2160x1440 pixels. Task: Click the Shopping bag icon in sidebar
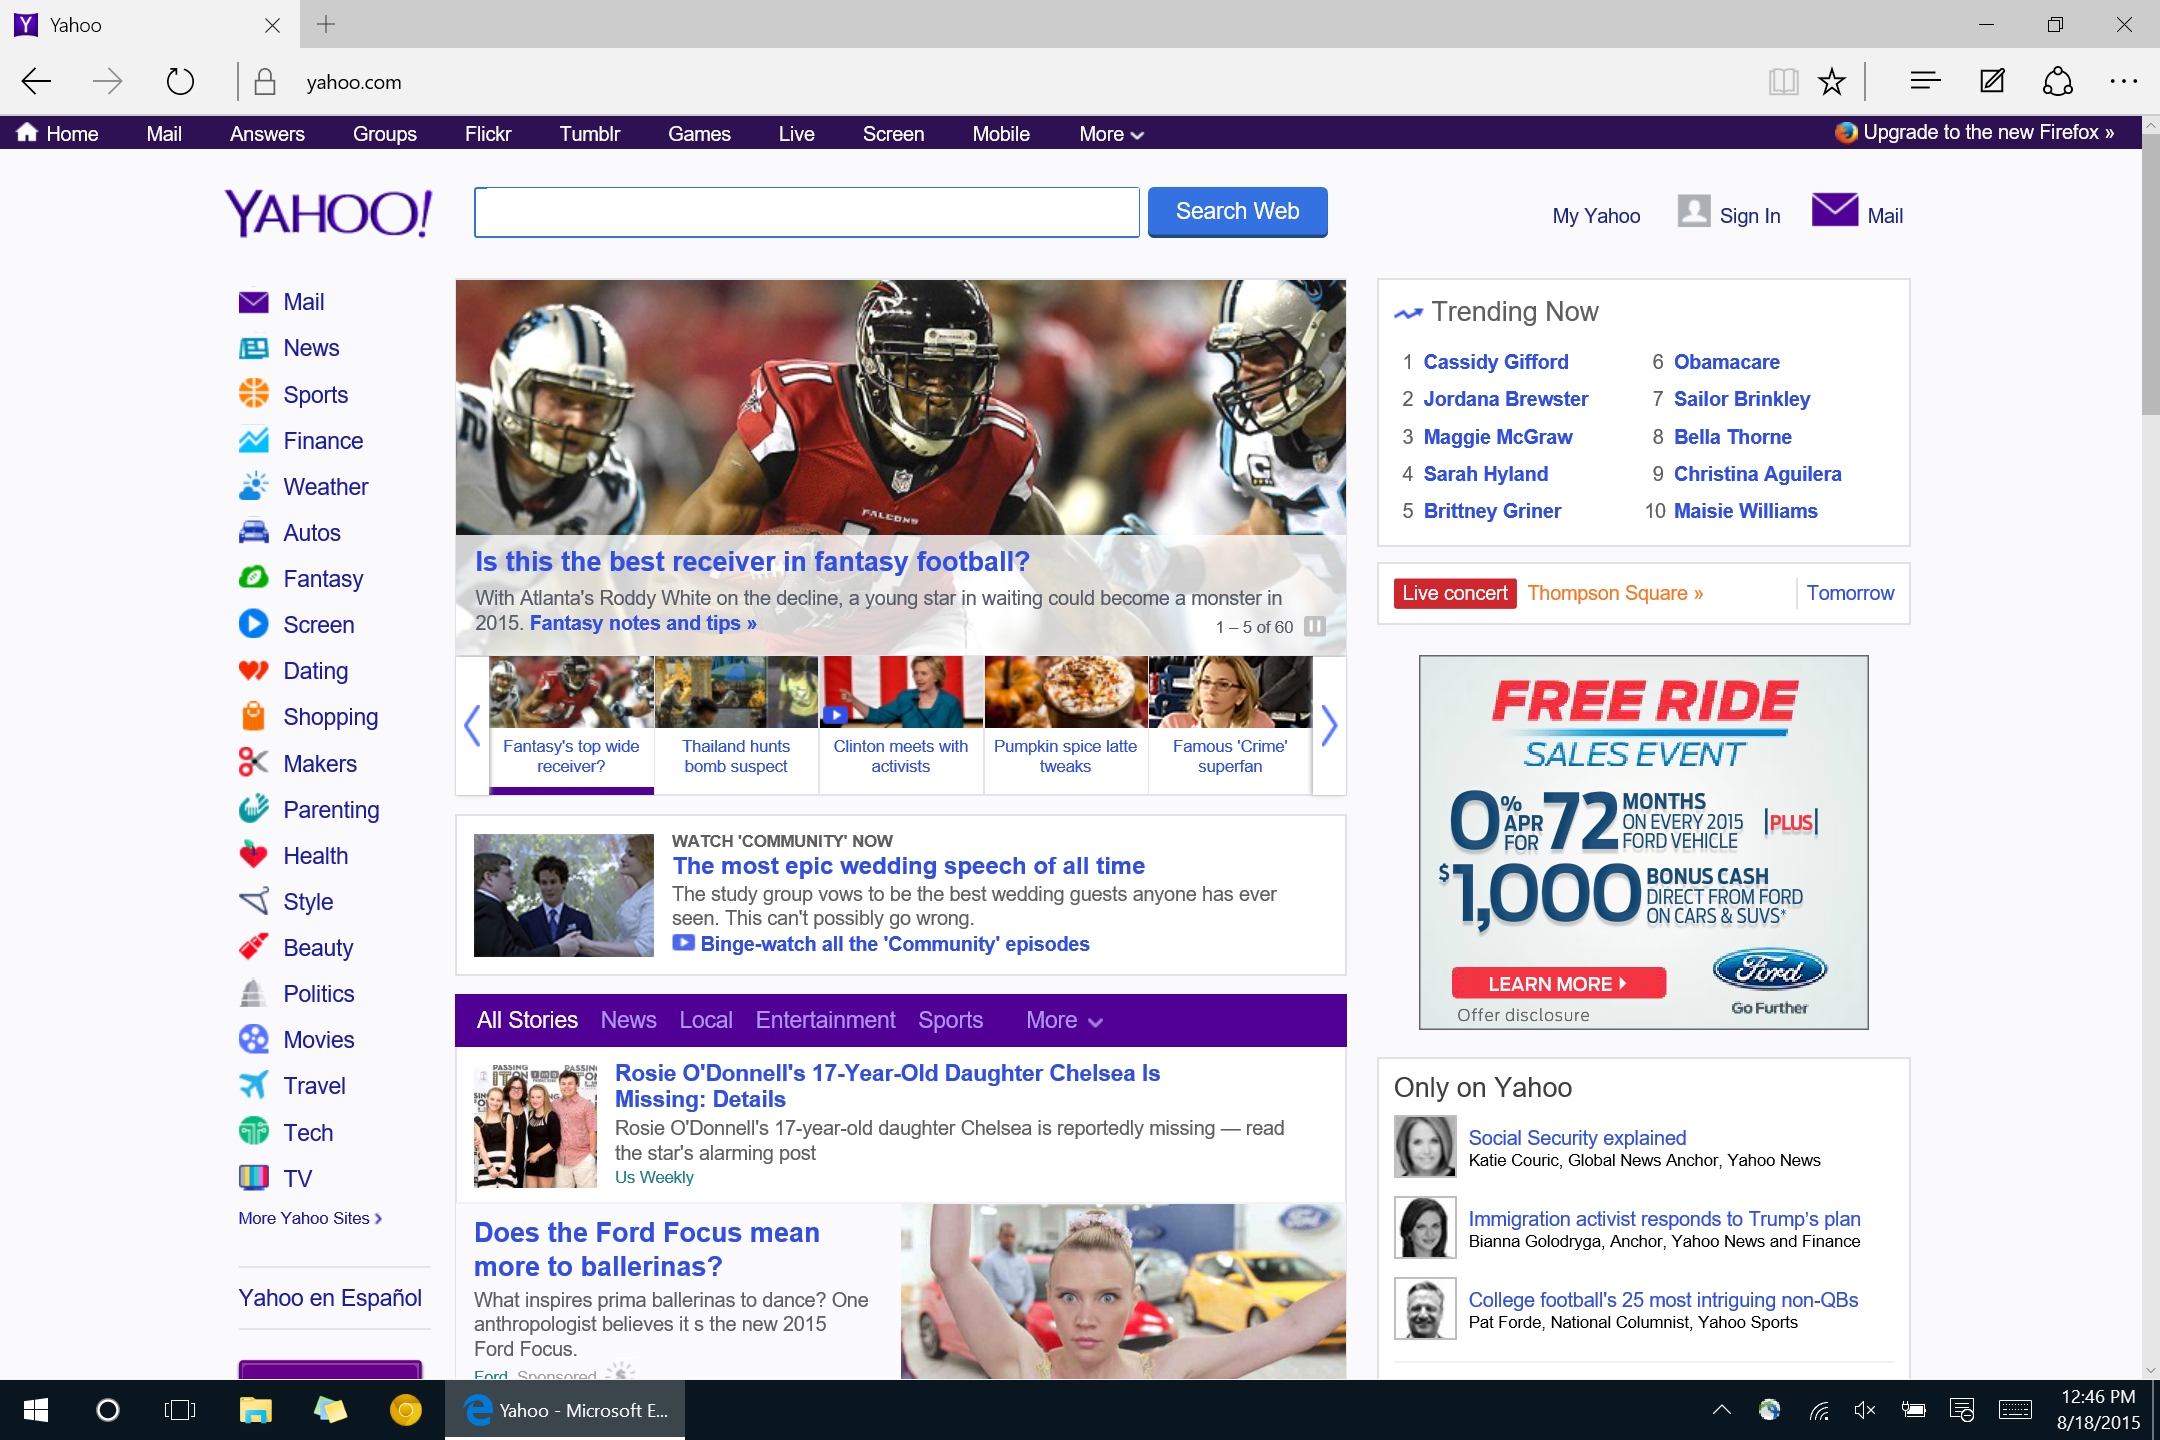click(254, 716)
